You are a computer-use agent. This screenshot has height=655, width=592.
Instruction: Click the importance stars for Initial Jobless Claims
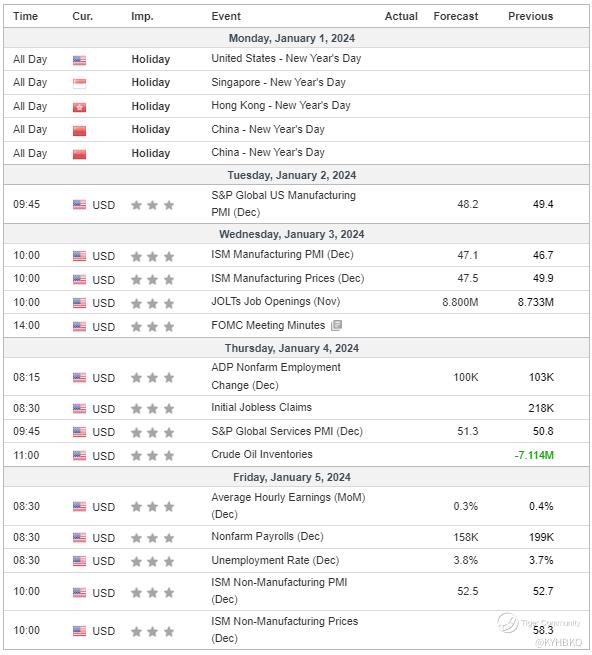pos(152,408)
